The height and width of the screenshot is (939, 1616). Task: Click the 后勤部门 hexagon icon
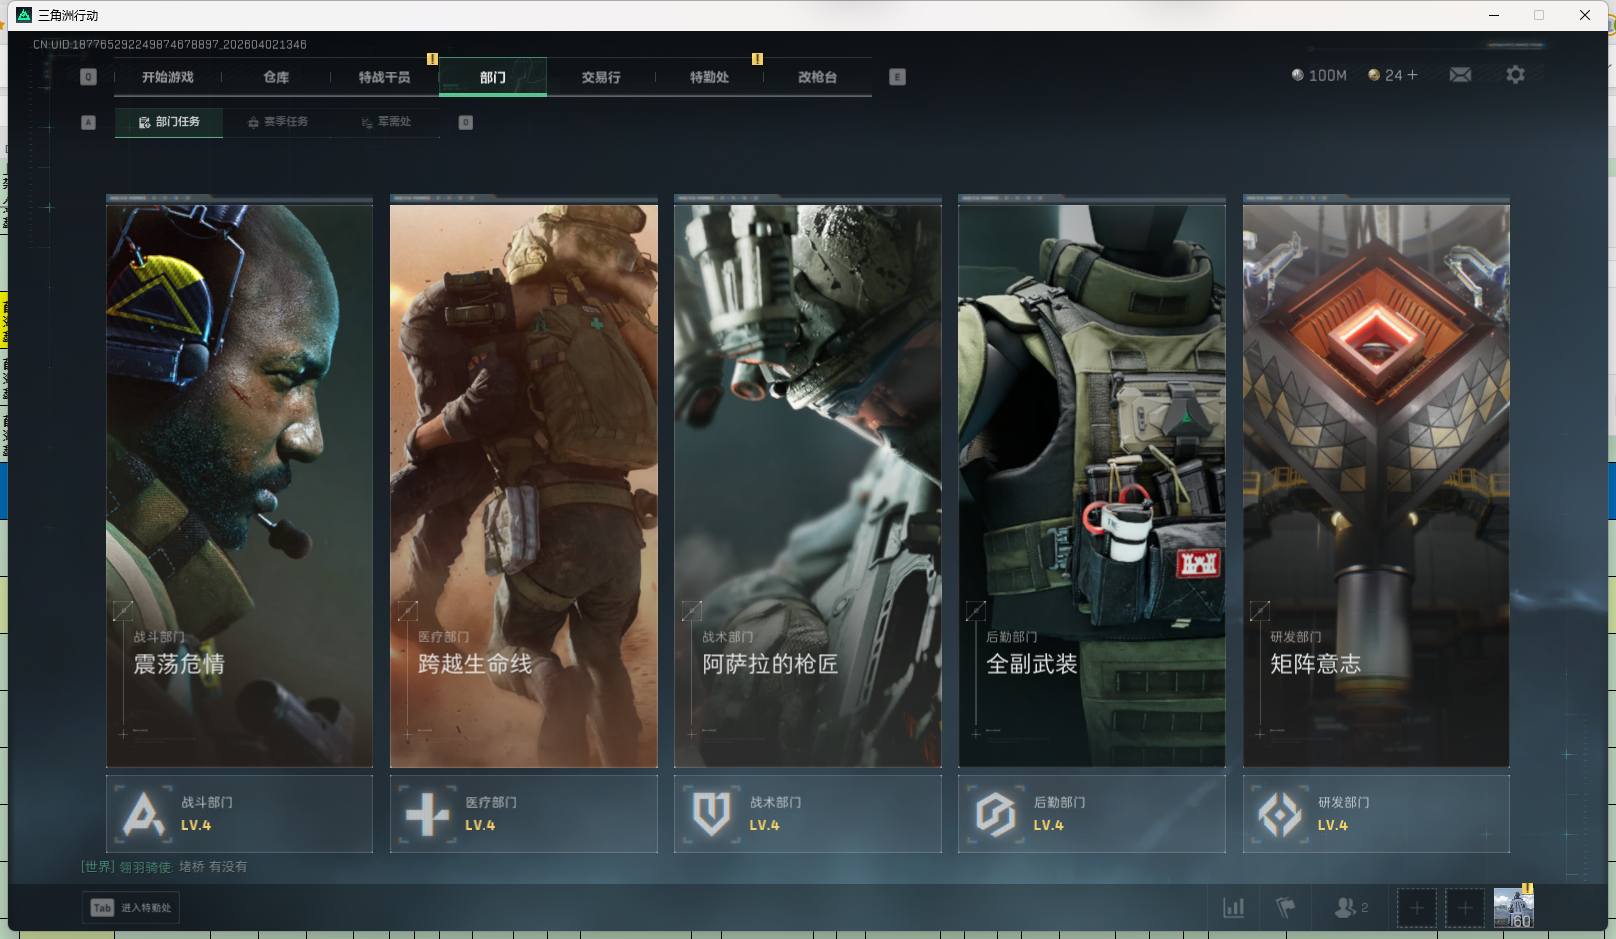995,814
